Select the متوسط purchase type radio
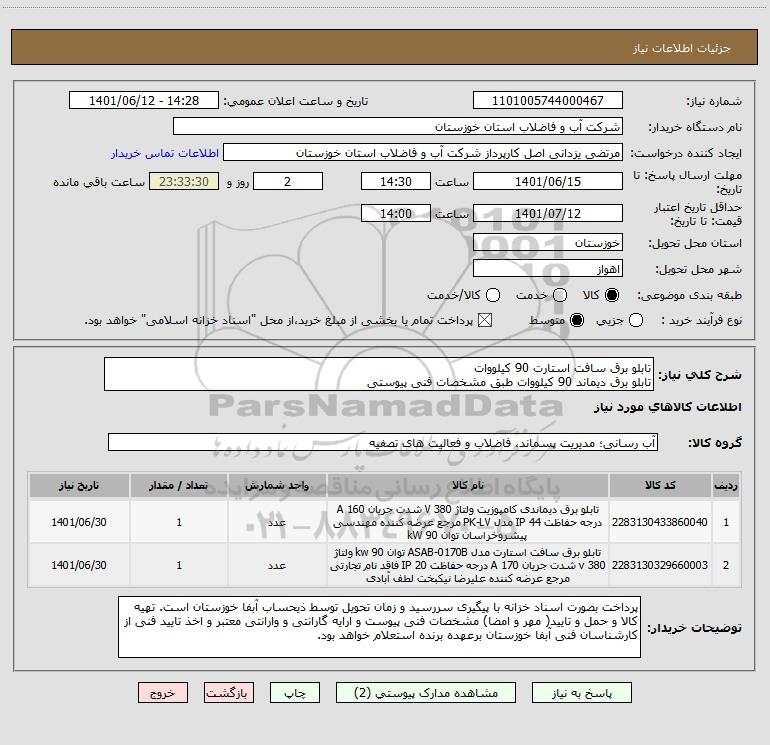Viewport: 770px width, 745px height. [x=577, y=320]
